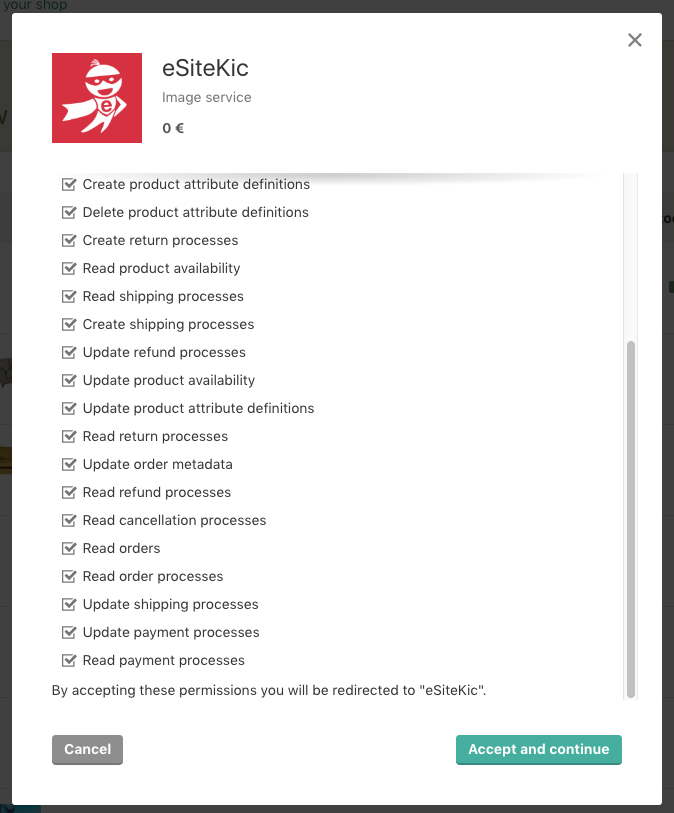Close the permissions dialog with X
The height and width of the screenshot is (813, 674).
pos(634,40)
